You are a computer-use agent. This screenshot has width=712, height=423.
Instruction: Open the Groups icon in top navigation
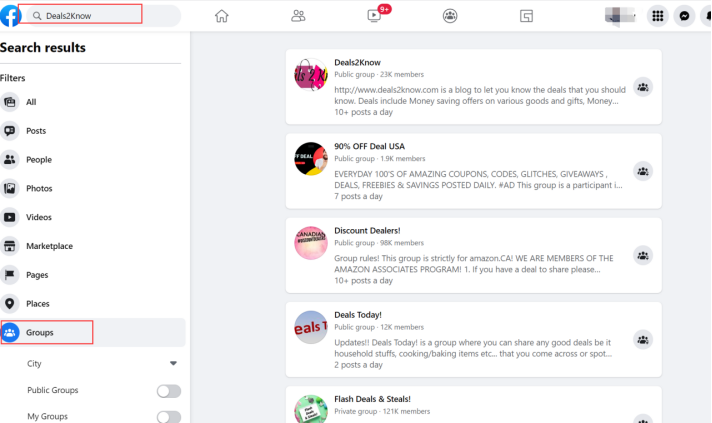(x=450, y=16)
